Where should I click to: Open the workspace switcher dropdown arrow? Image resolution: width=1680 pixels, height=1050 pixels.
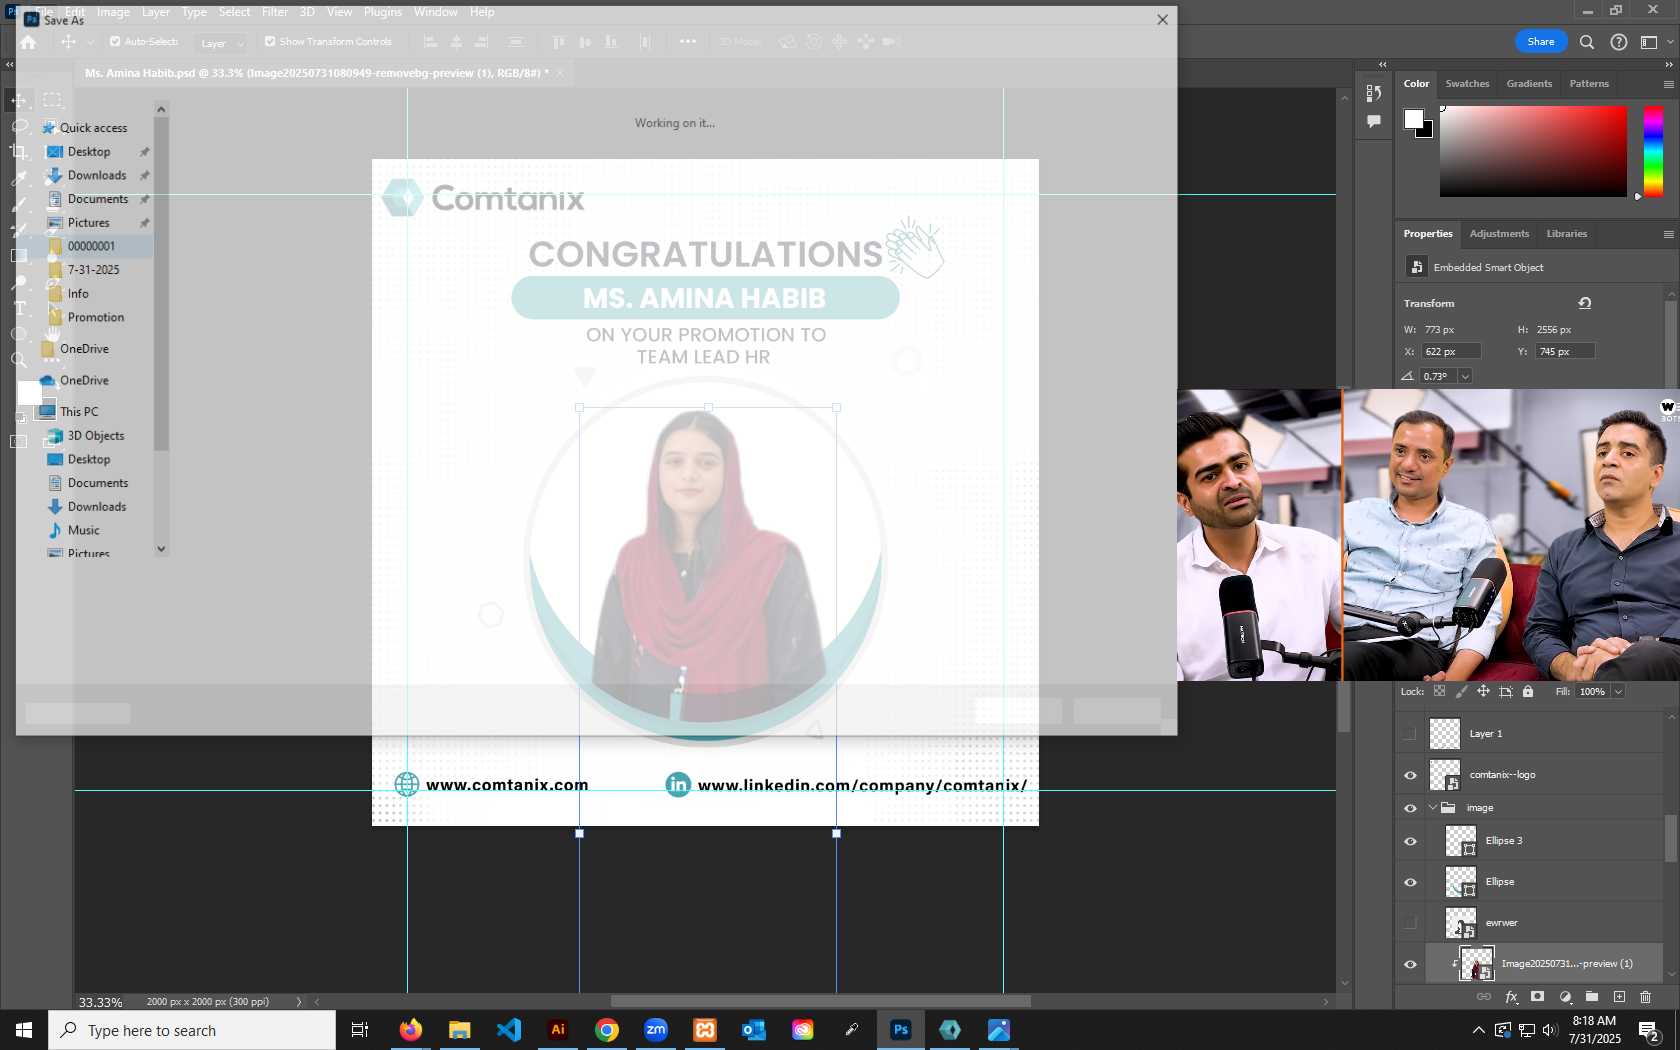pos(1670,42)
